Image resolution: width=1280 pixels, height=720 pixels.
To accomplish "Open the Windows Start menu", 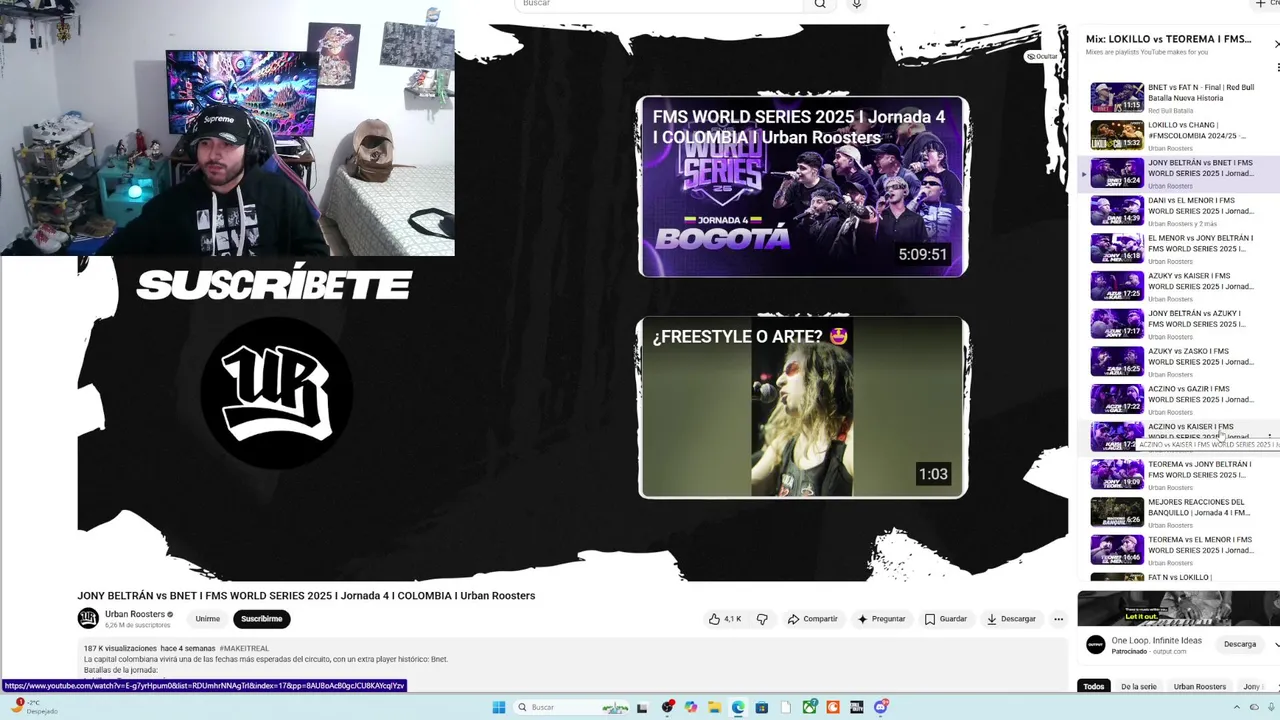I will pos(499,707).
